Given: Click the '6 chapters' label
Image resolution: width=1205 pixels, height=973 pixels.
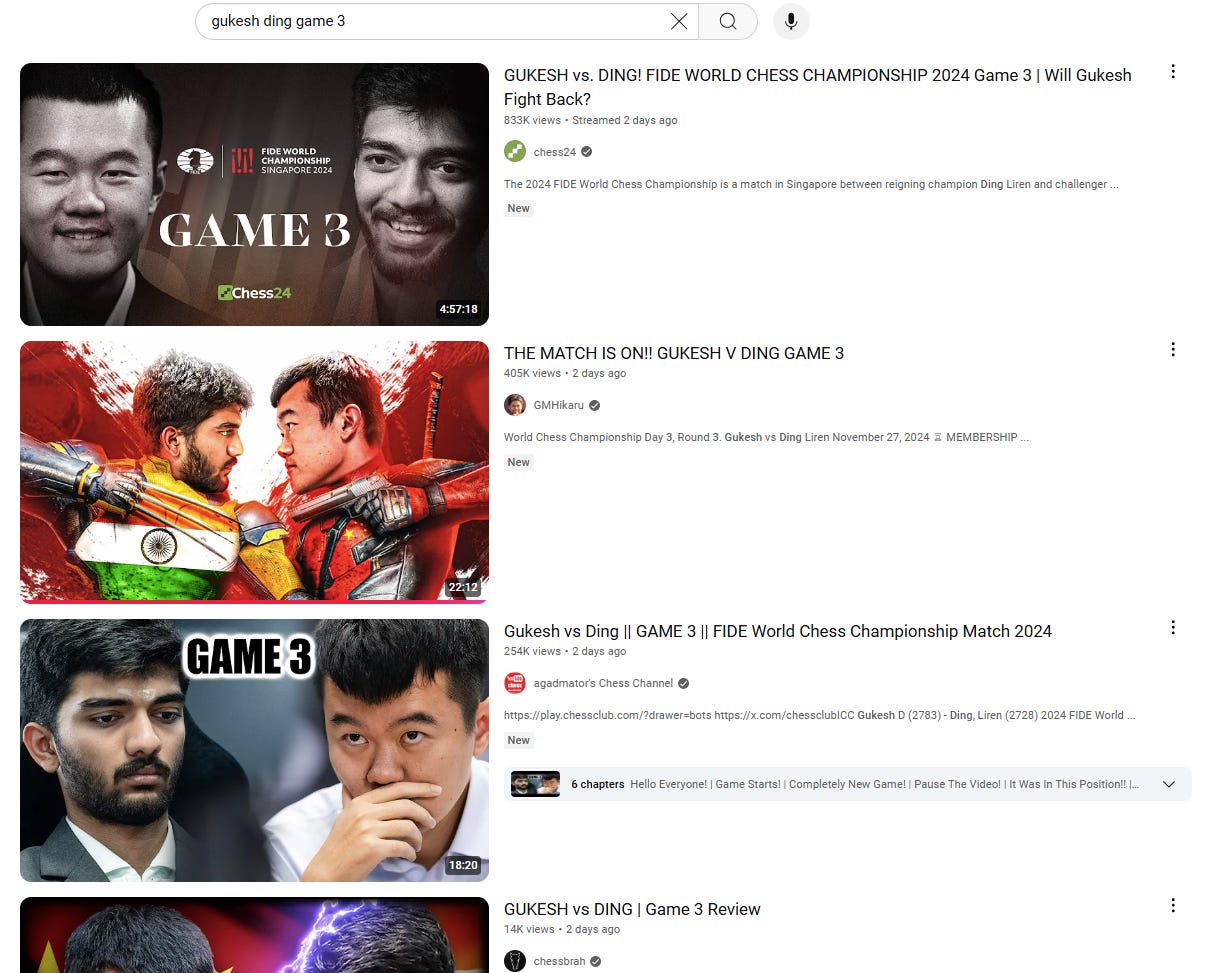Looking at the screenshot, I should pos(598,784).
